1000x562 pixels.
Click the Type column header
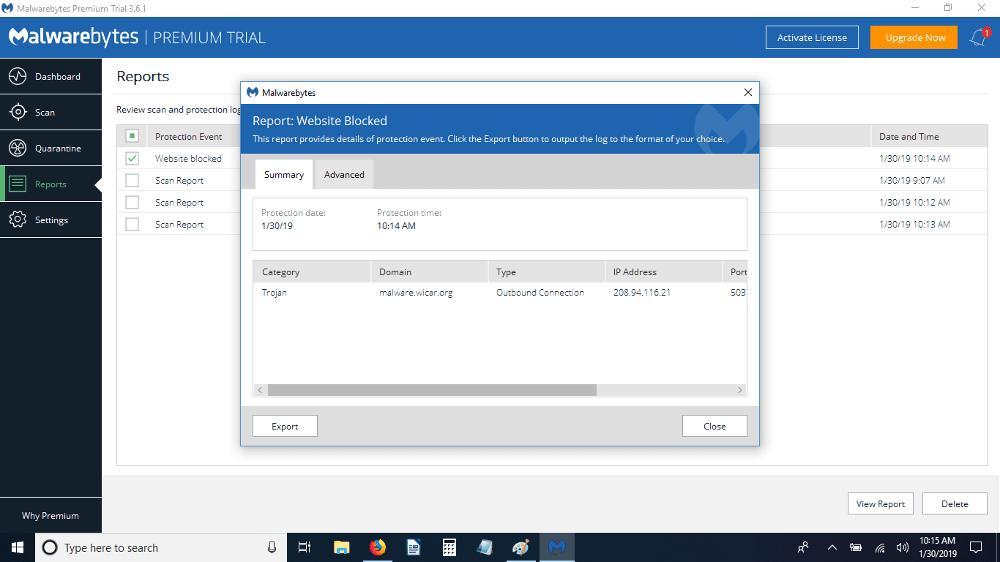point(546,272)
